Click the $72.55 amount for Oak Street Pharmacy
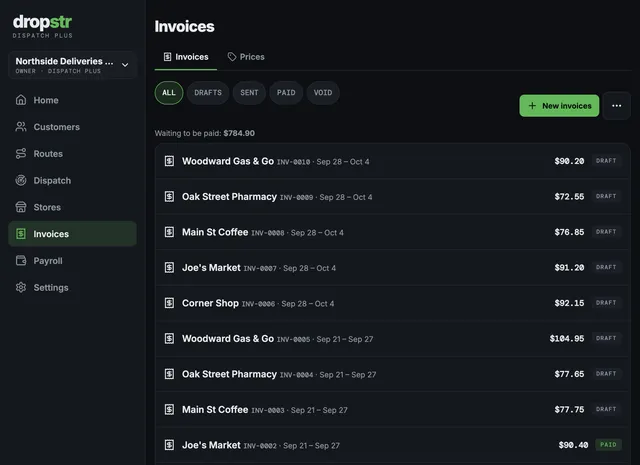This screenshot has width=640, height=465. (x=569, y=196)
